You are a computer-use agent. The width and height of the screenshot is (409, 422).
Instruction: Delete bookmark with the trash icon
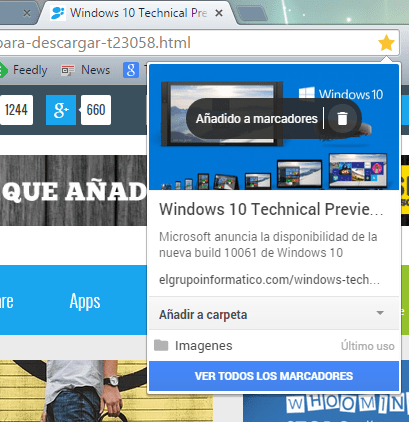click(342, 118)
